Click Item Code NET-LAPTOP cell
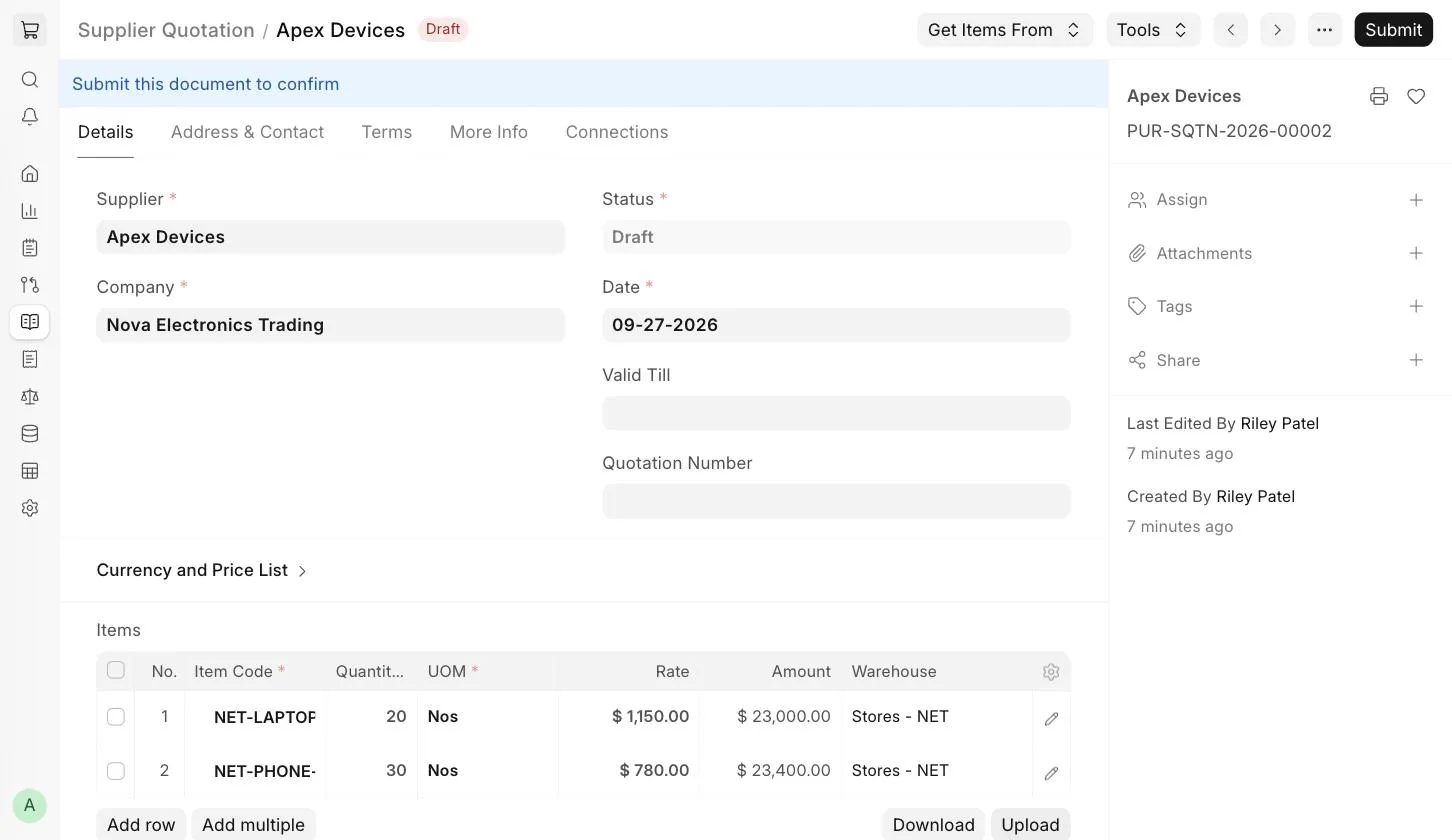Screen dimensions: 1452x840 pyautogui.click(x=255, y=717)
